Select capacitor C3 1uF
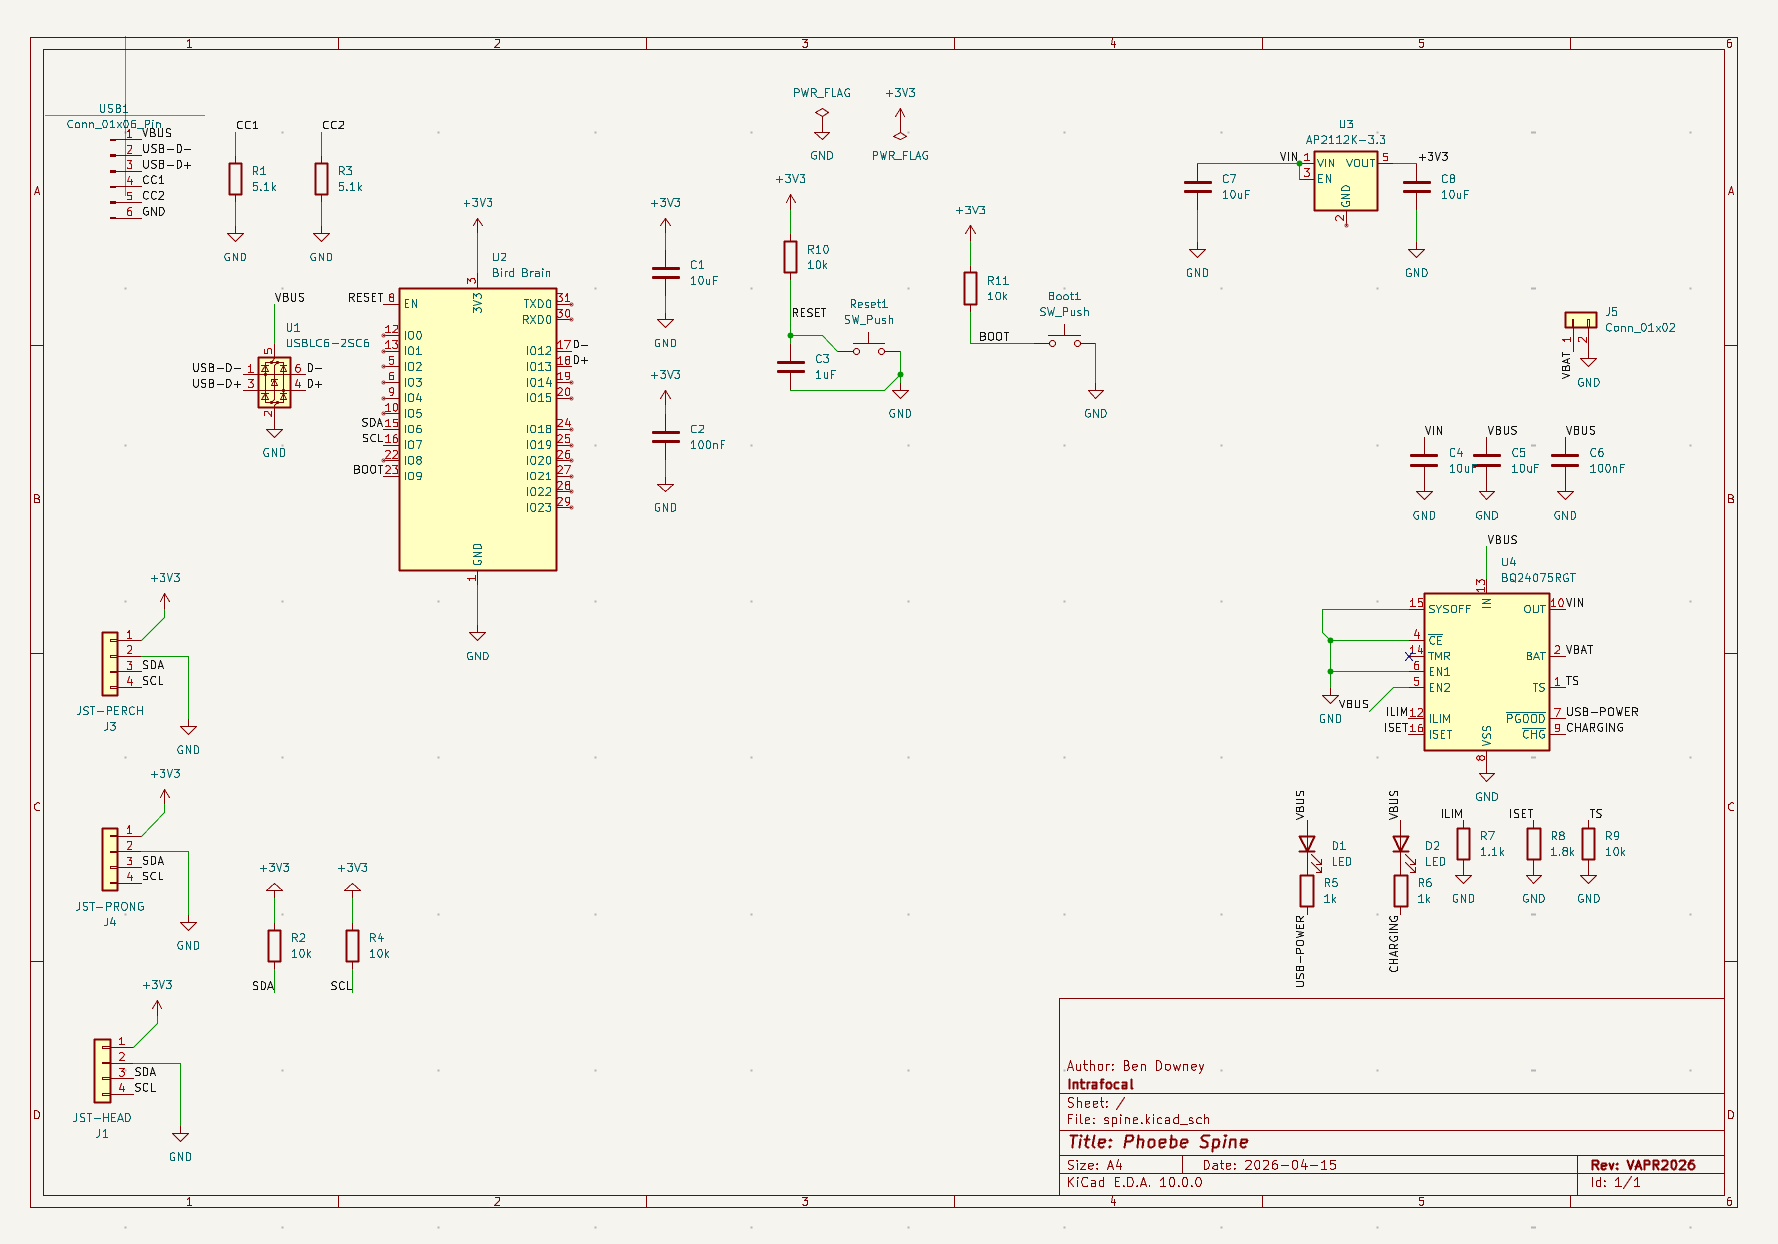Viewport: 1778px width, 1244px height. point(790,367)
